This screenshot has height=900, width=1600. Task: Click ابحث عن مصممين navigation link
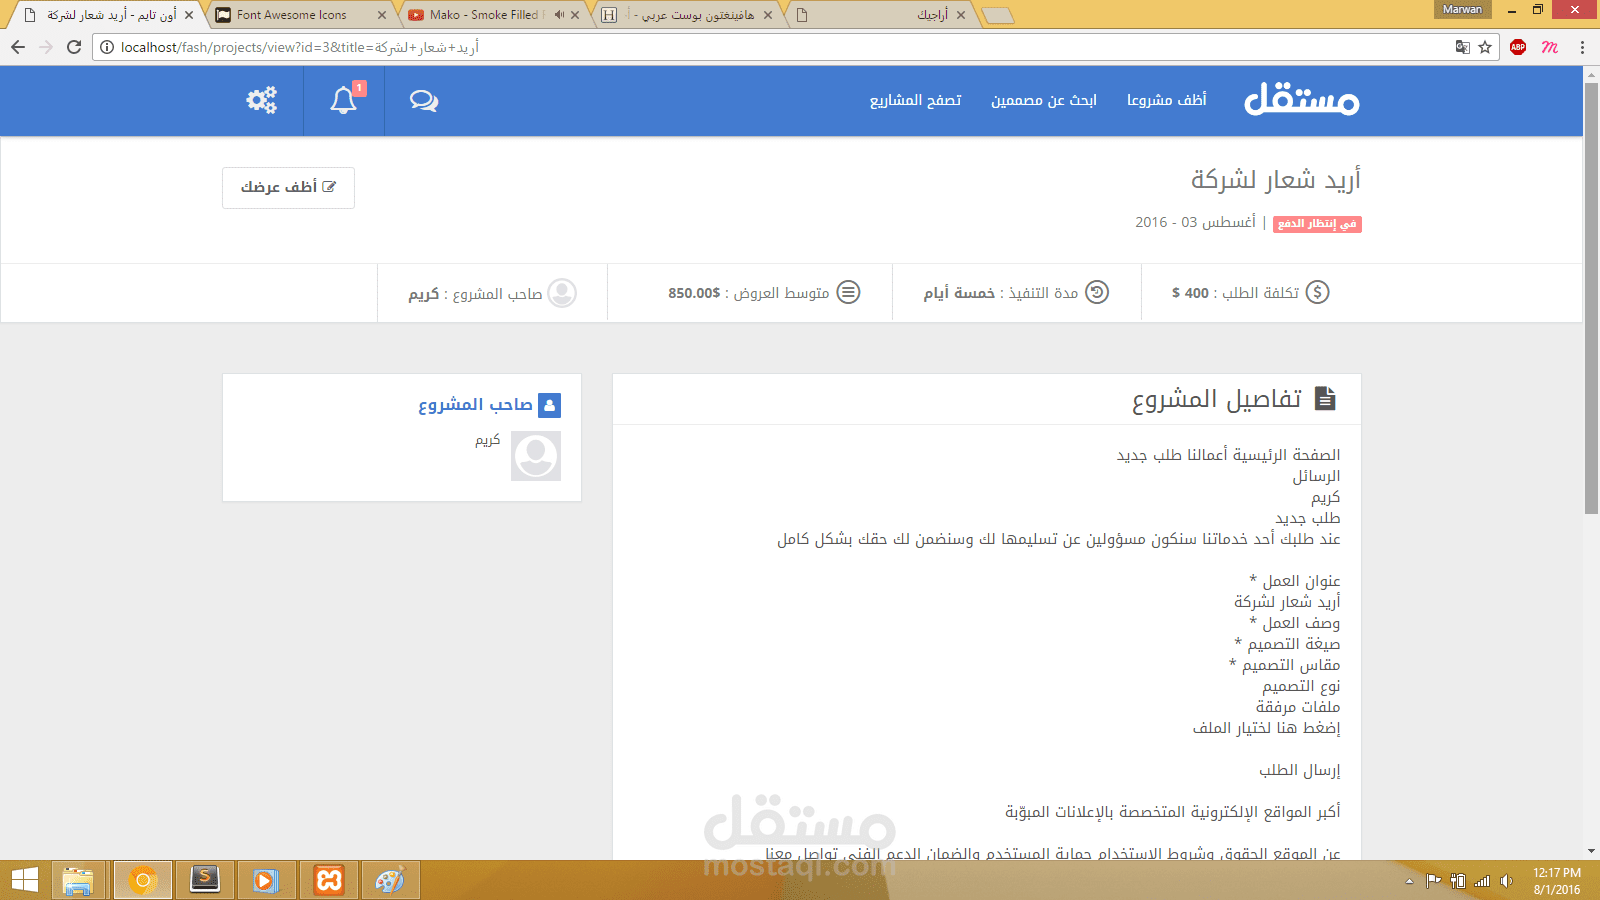point(1044,100)
